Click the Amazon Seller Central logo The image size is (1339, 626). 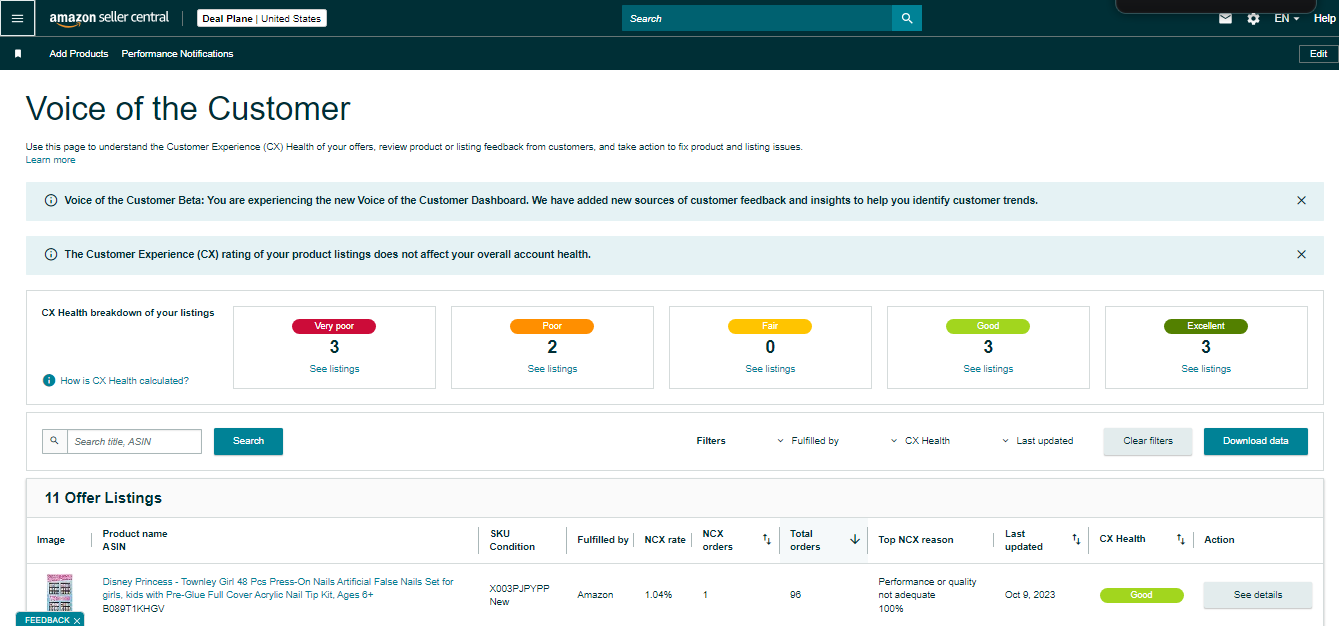coord(109,18)
